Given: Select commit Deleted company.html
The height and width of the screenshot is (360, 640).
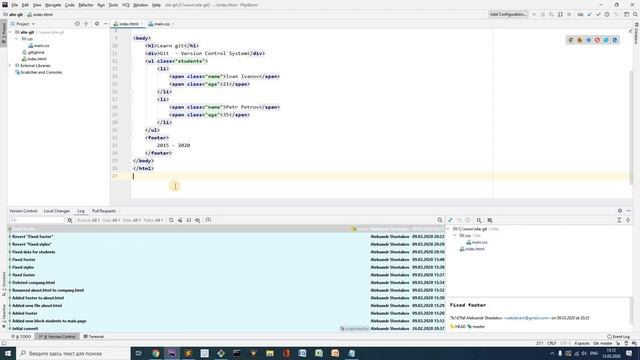Looking at the screenshot, I should 227,282.
